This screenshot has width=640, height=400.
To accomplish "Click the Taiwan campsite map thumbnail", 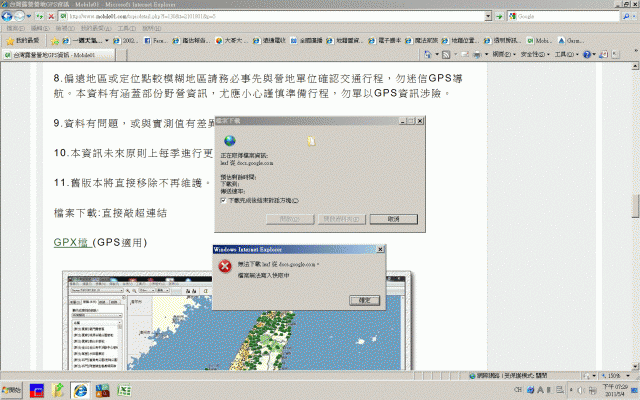I will pos(237,321).
